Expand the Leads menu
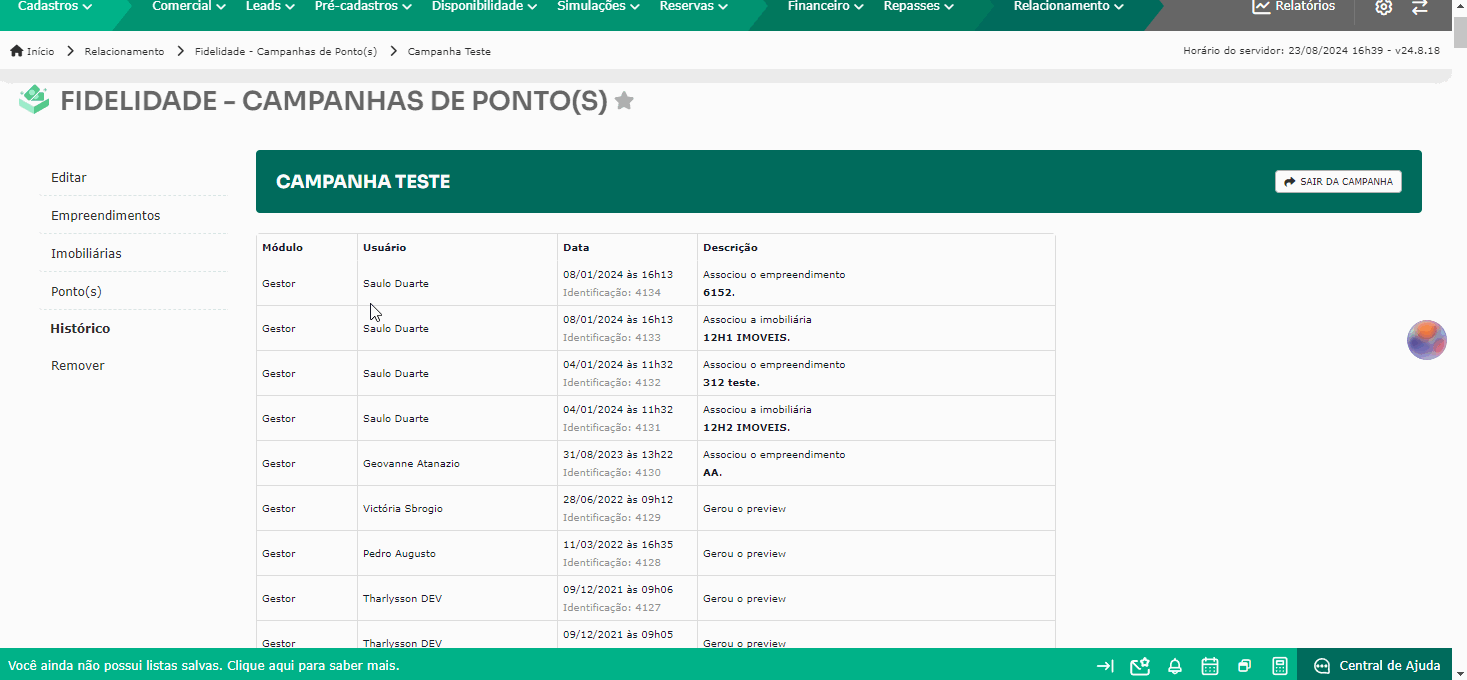Image resolution: width=1467 pixels, height=680 pixels. click(x=270, y=6)
